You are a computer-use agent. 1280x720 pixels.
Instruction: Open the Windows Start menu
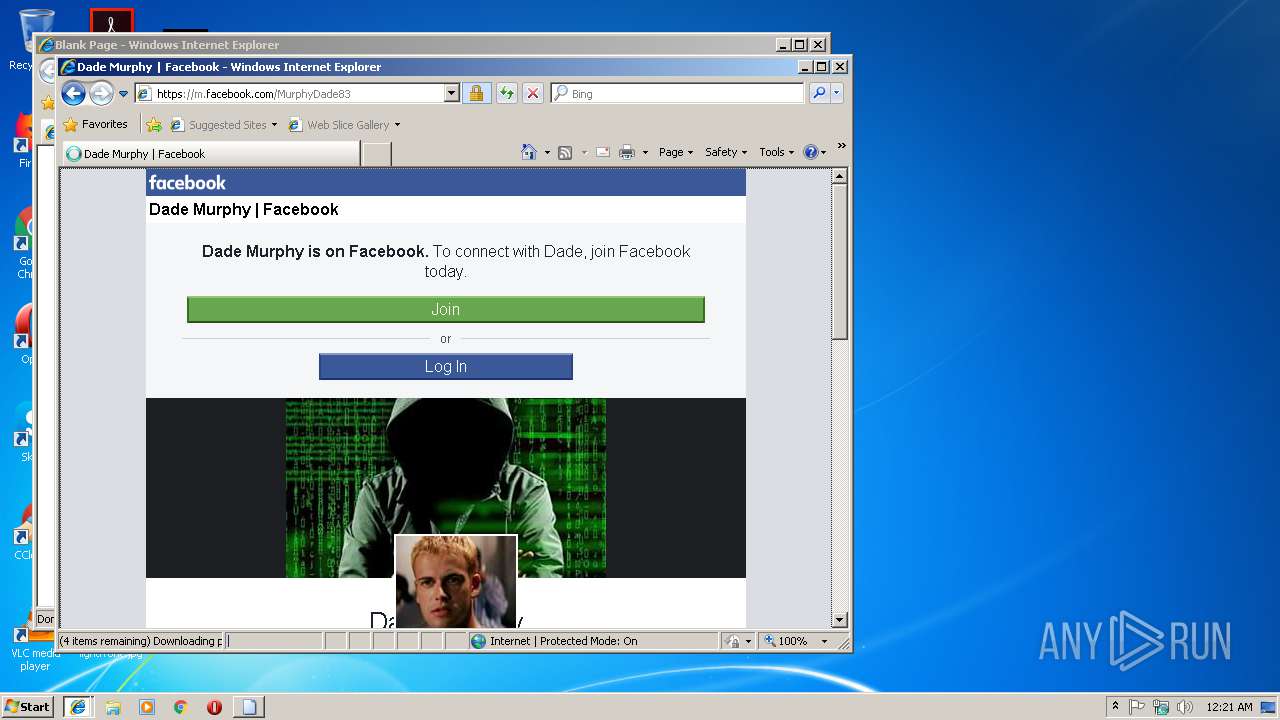point(28,707)
